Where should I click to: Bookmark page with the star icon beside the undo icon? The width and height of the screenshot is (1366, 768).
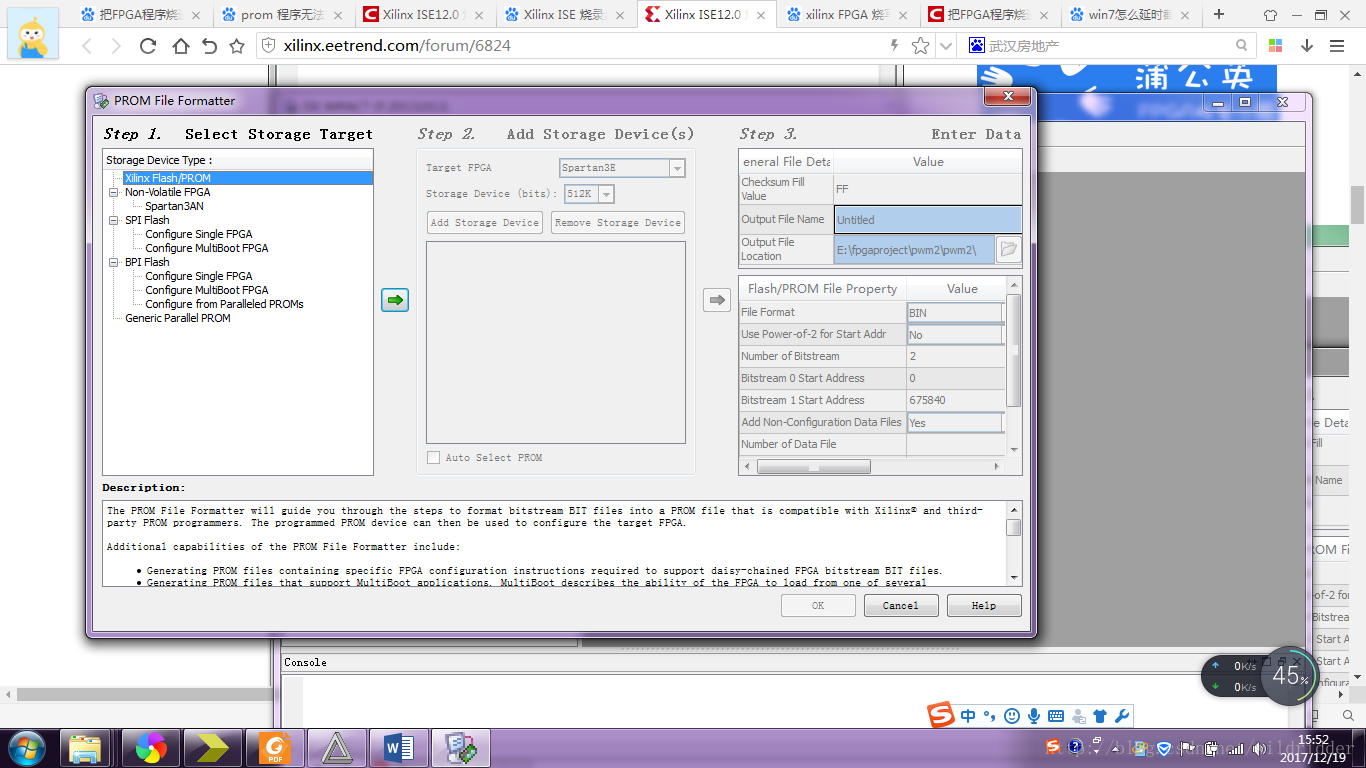point(237,46)
